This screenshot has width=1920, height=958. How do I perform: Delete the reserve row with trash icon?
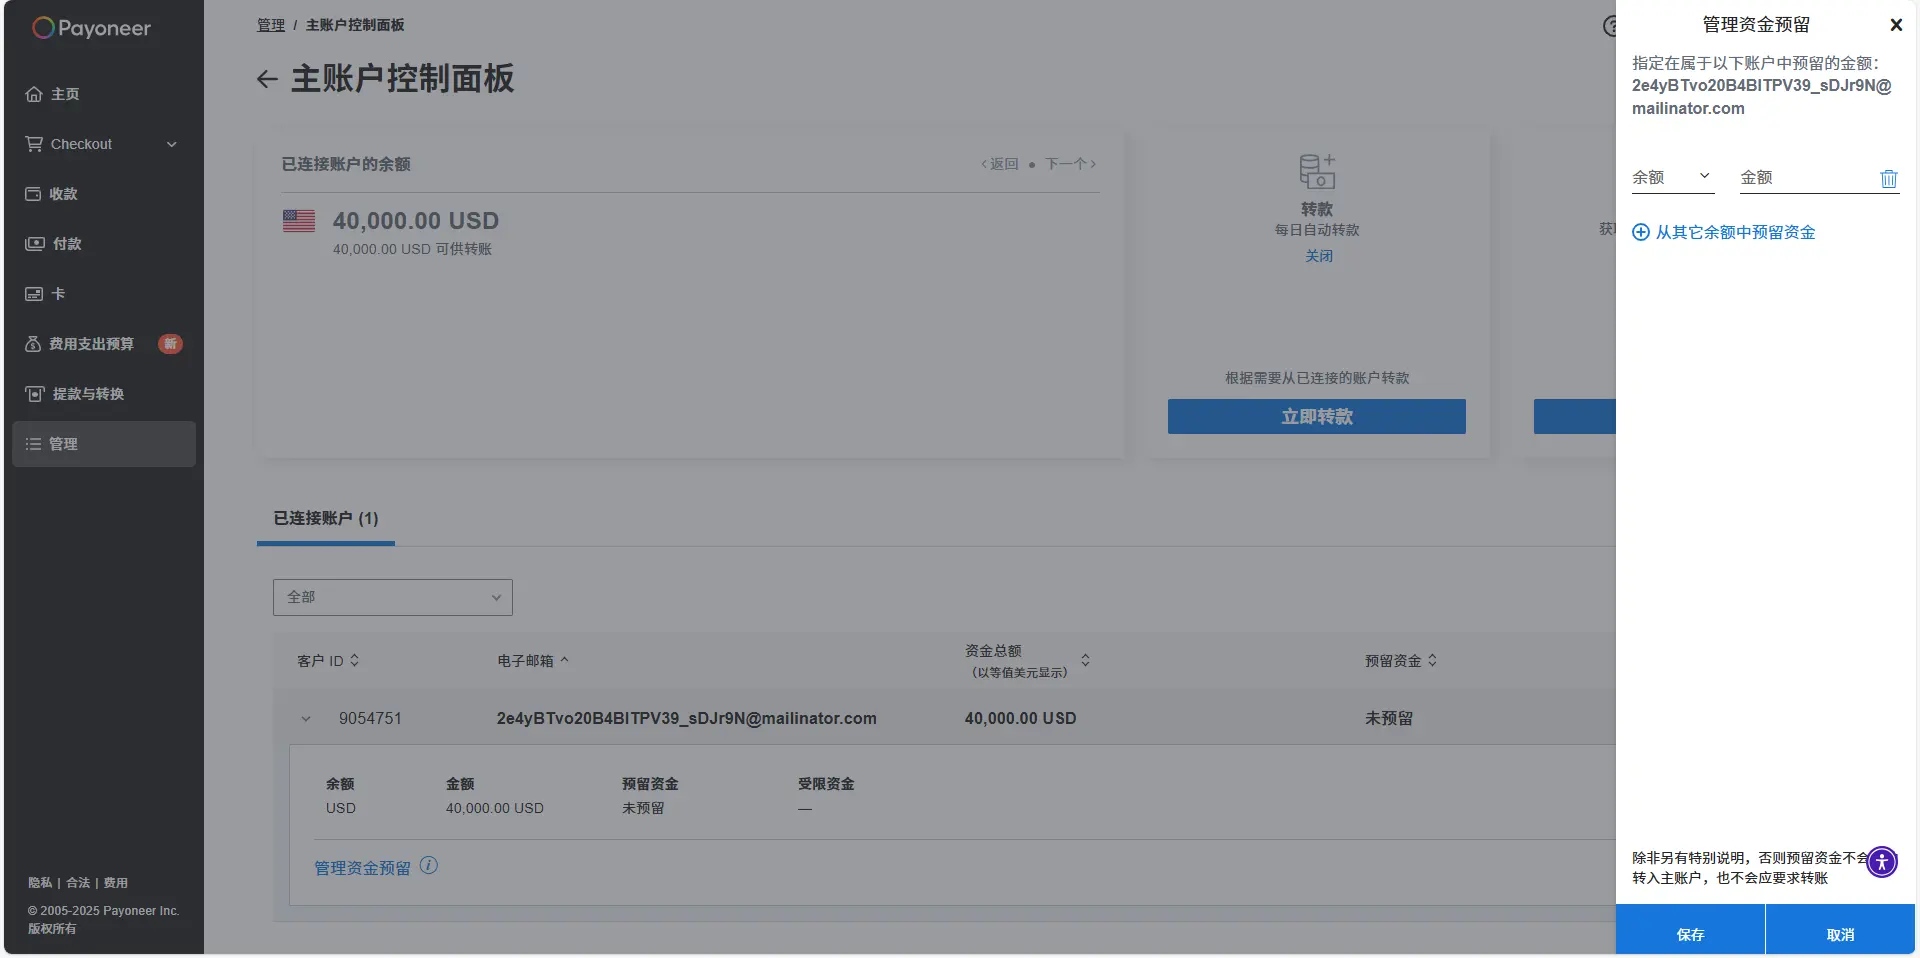(x=1889, y=178)
